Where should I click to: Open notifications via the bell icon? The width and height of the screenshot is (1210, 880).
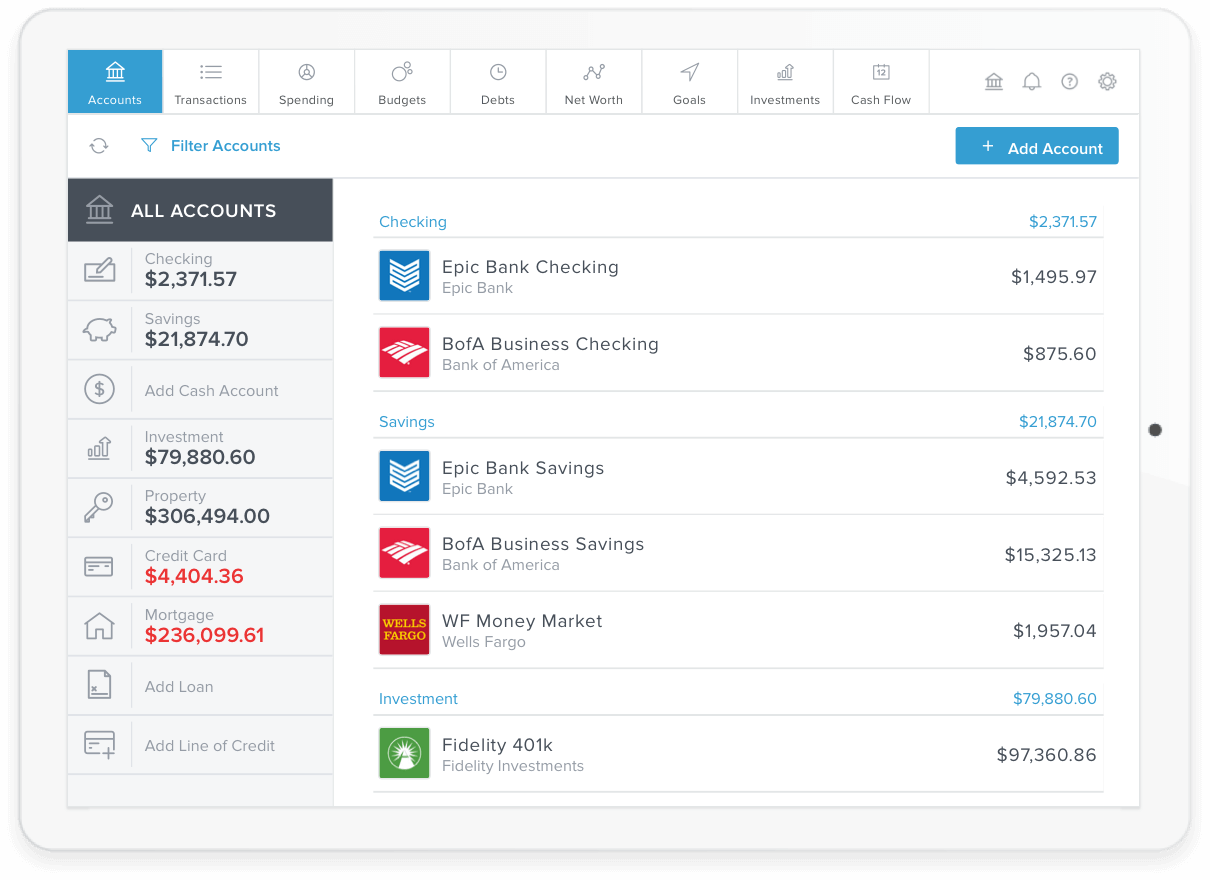[x=1032, y=81]
